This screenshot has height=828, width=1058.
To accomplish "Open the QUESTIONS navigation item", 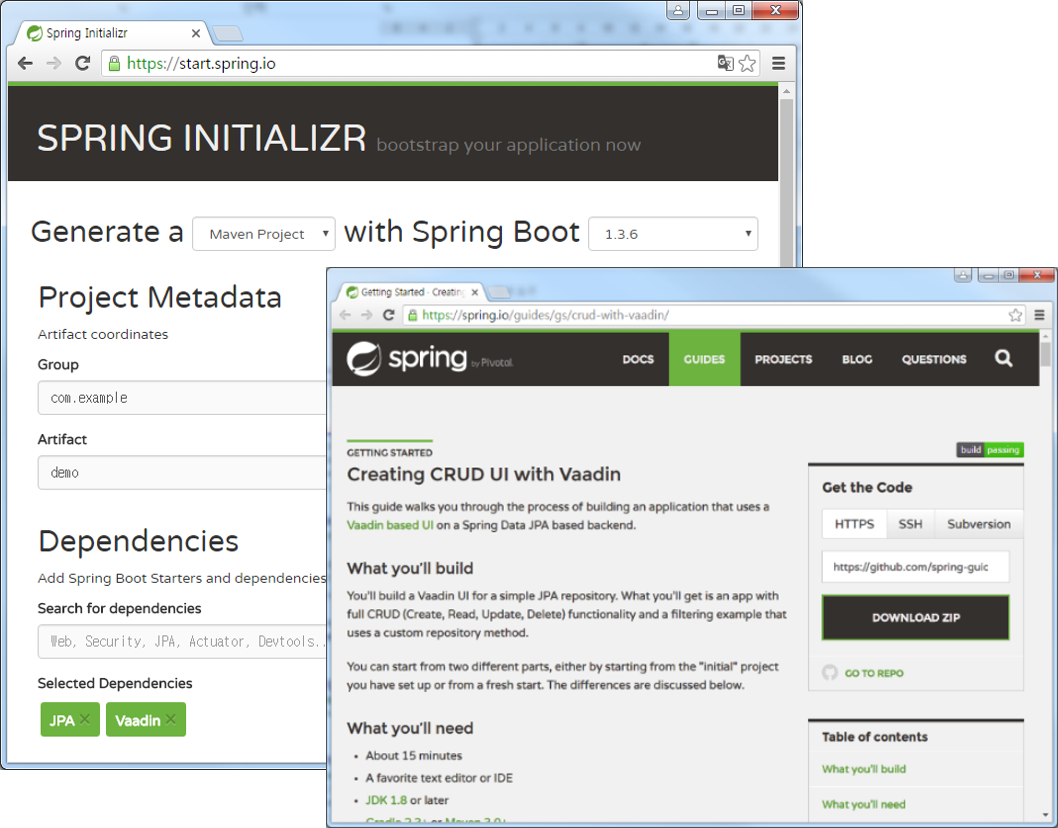I will (x=934, y=359).
